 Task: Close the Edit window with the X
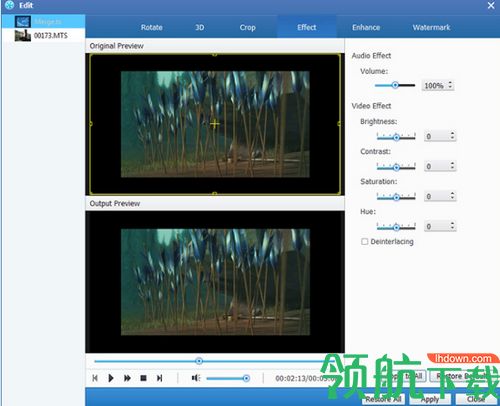(x=491, y=5)
